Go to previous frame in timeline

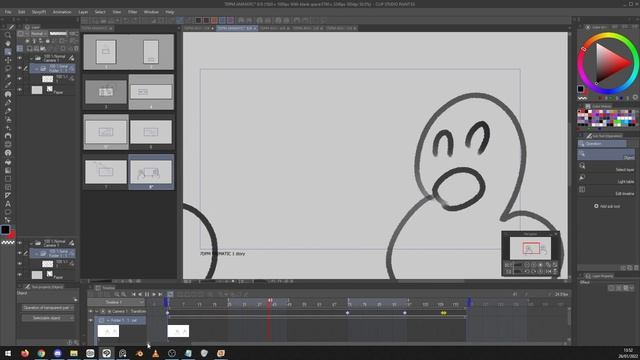click(140, 294)
